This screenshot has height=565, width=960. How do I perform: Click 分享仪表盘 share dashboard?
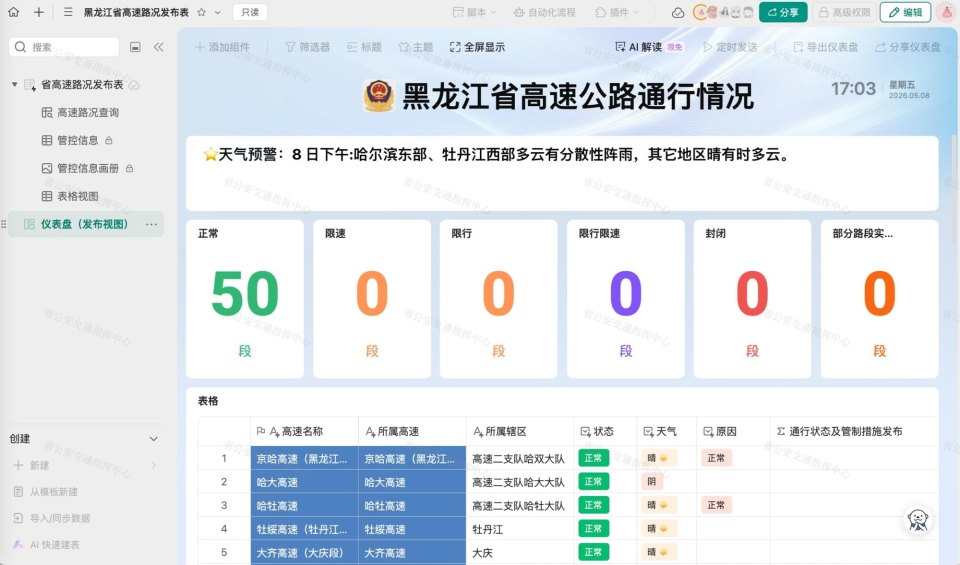click(x=907, y=47)
